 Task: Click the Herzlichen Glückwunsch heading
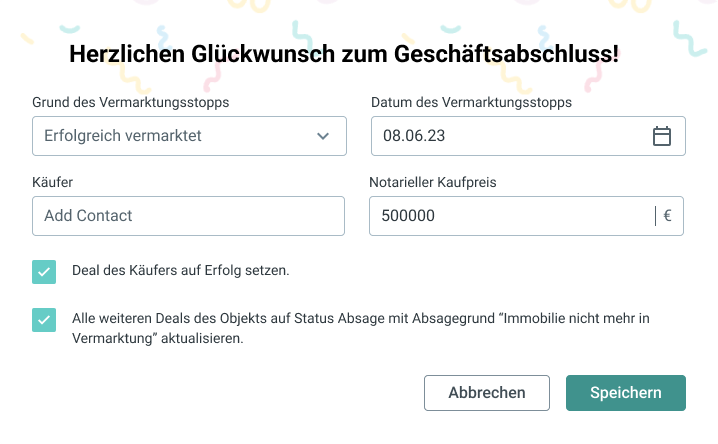[x=344, y=54]
